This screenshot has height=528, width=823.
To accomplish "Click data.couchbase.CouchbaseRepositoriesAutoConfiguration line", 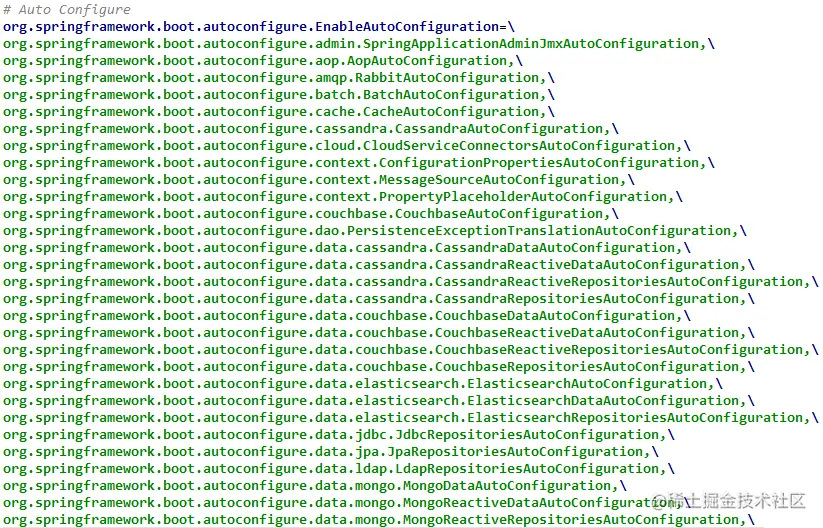I will 379,367.
